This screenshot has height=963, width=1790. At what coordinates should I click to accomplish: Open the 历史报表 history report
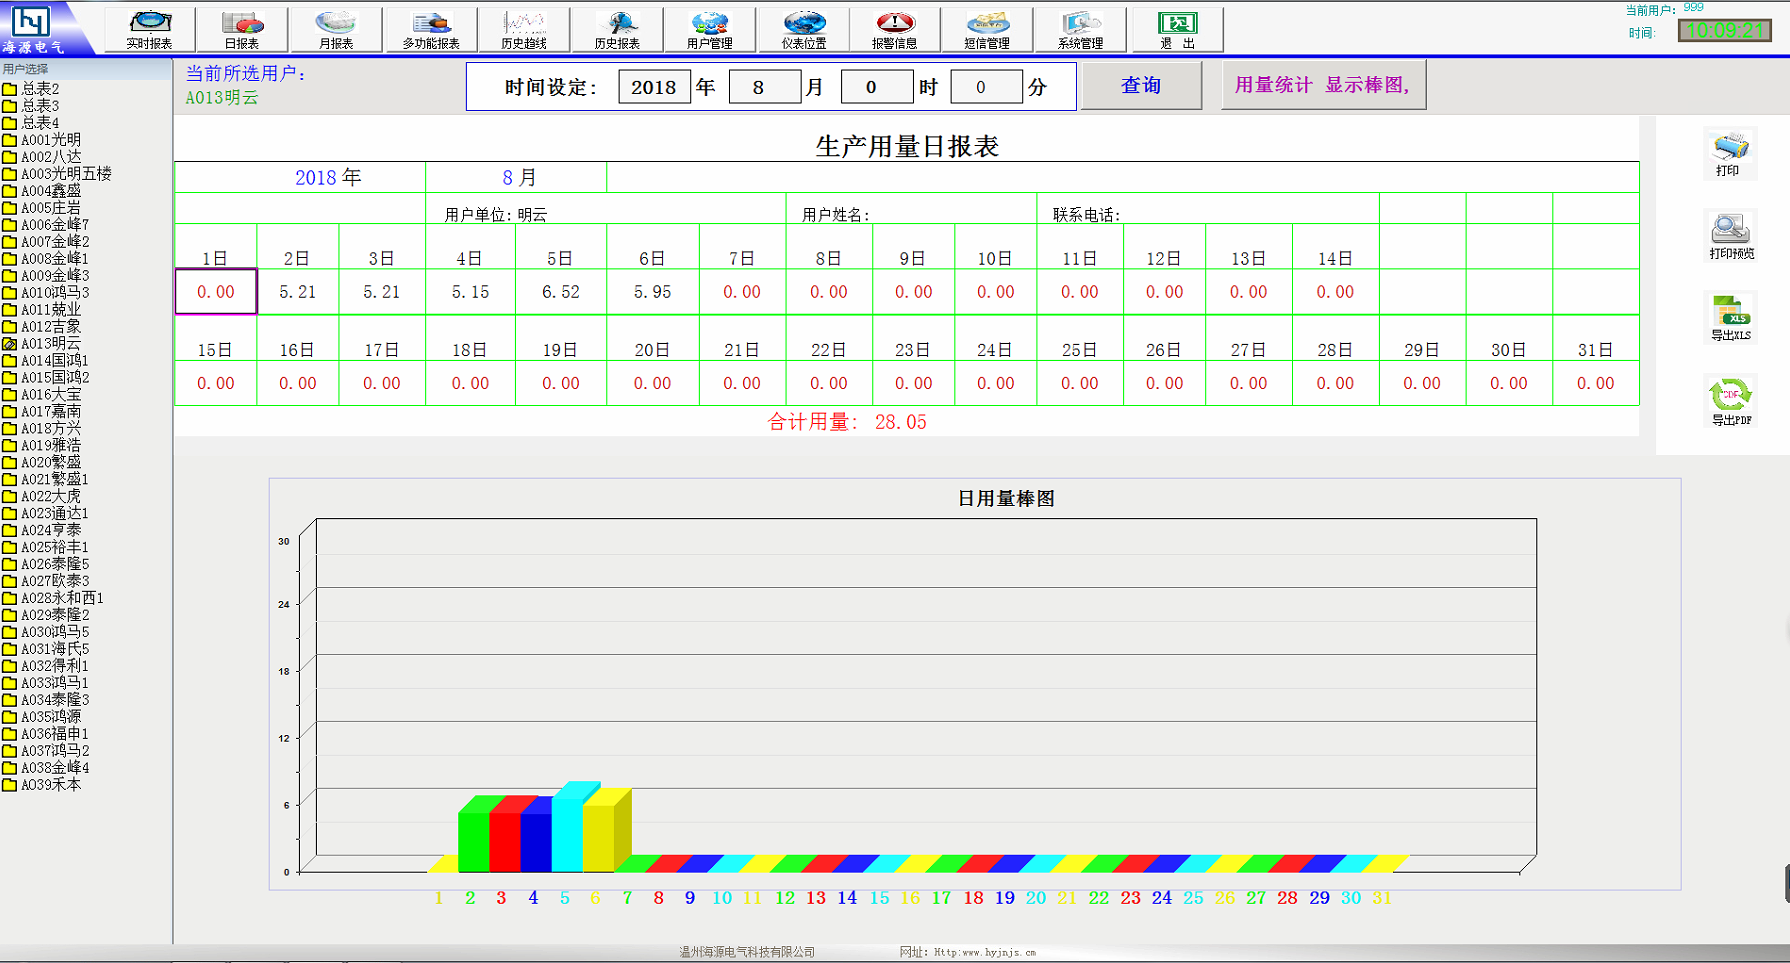click(x=617, y=29)
